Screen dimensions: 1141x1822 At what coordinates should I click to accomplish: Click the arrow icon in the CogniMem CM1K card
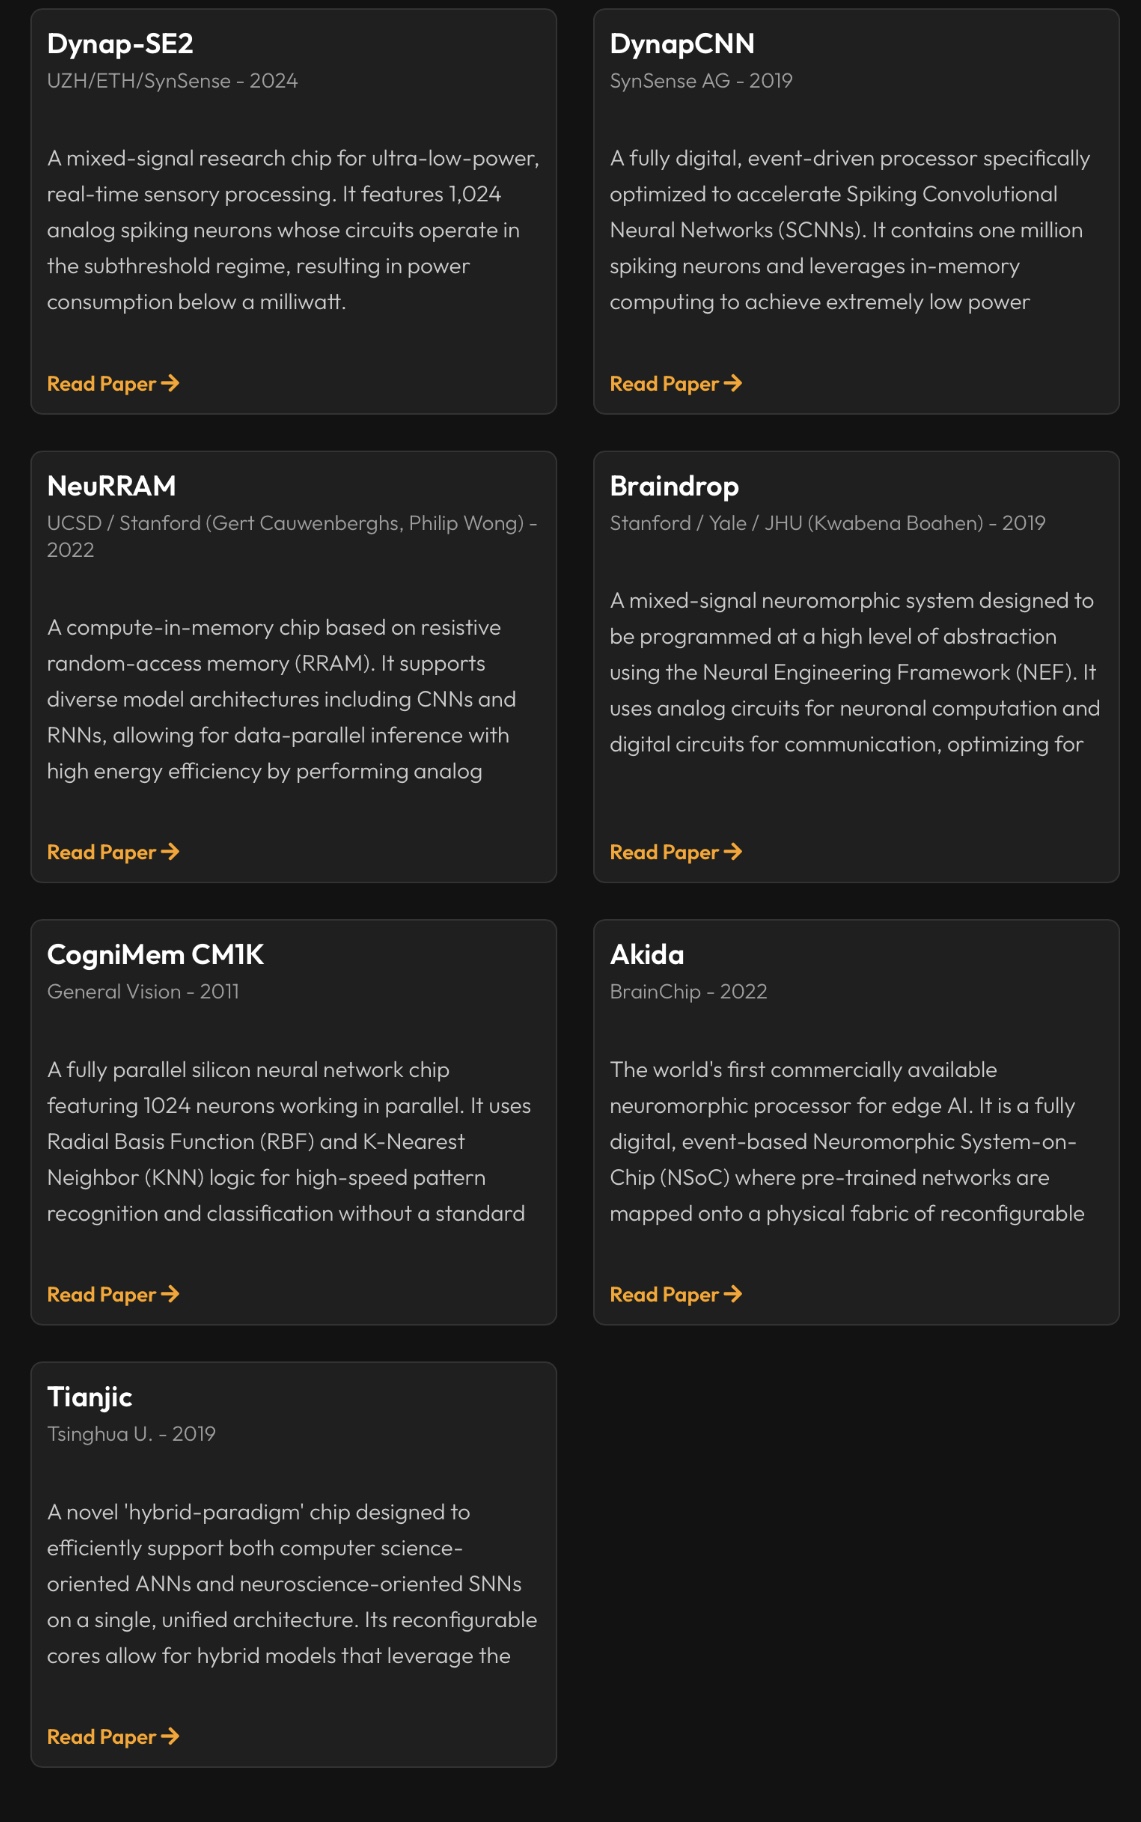170,1293
